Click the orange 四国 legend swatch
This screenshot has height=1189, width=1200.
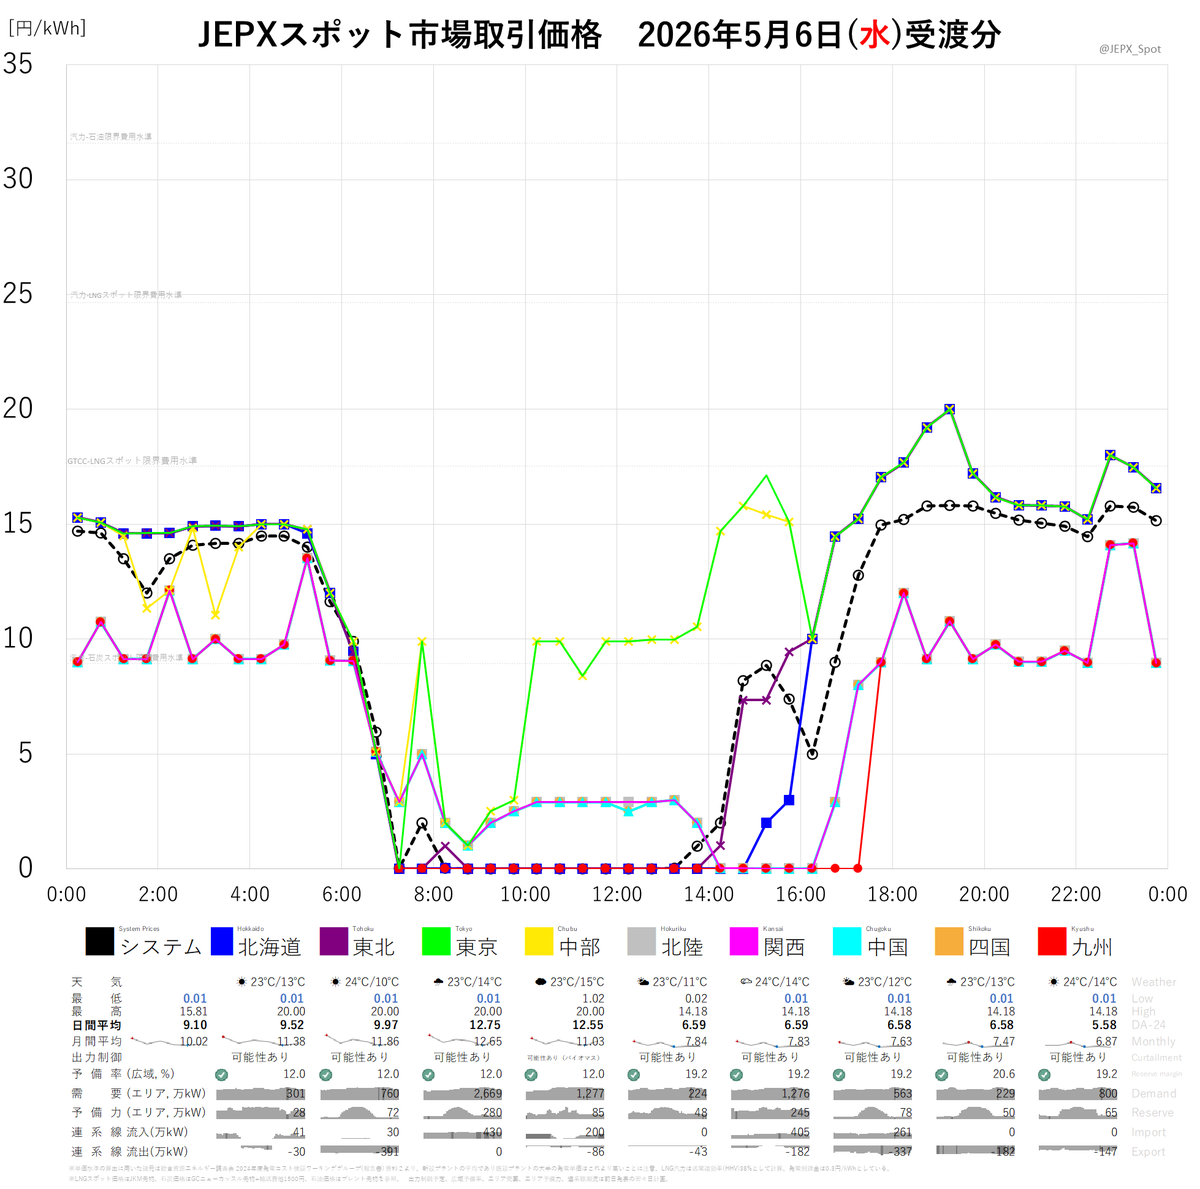coord(950,942)
